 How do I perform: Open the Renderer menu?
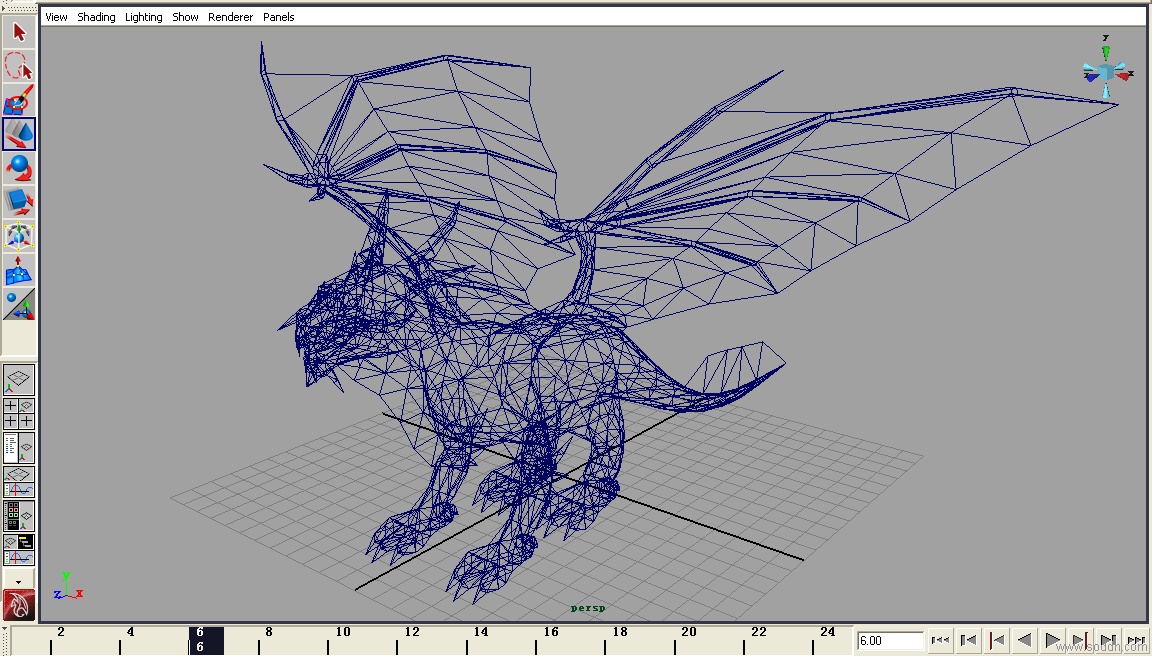click(x=230, y=17)
